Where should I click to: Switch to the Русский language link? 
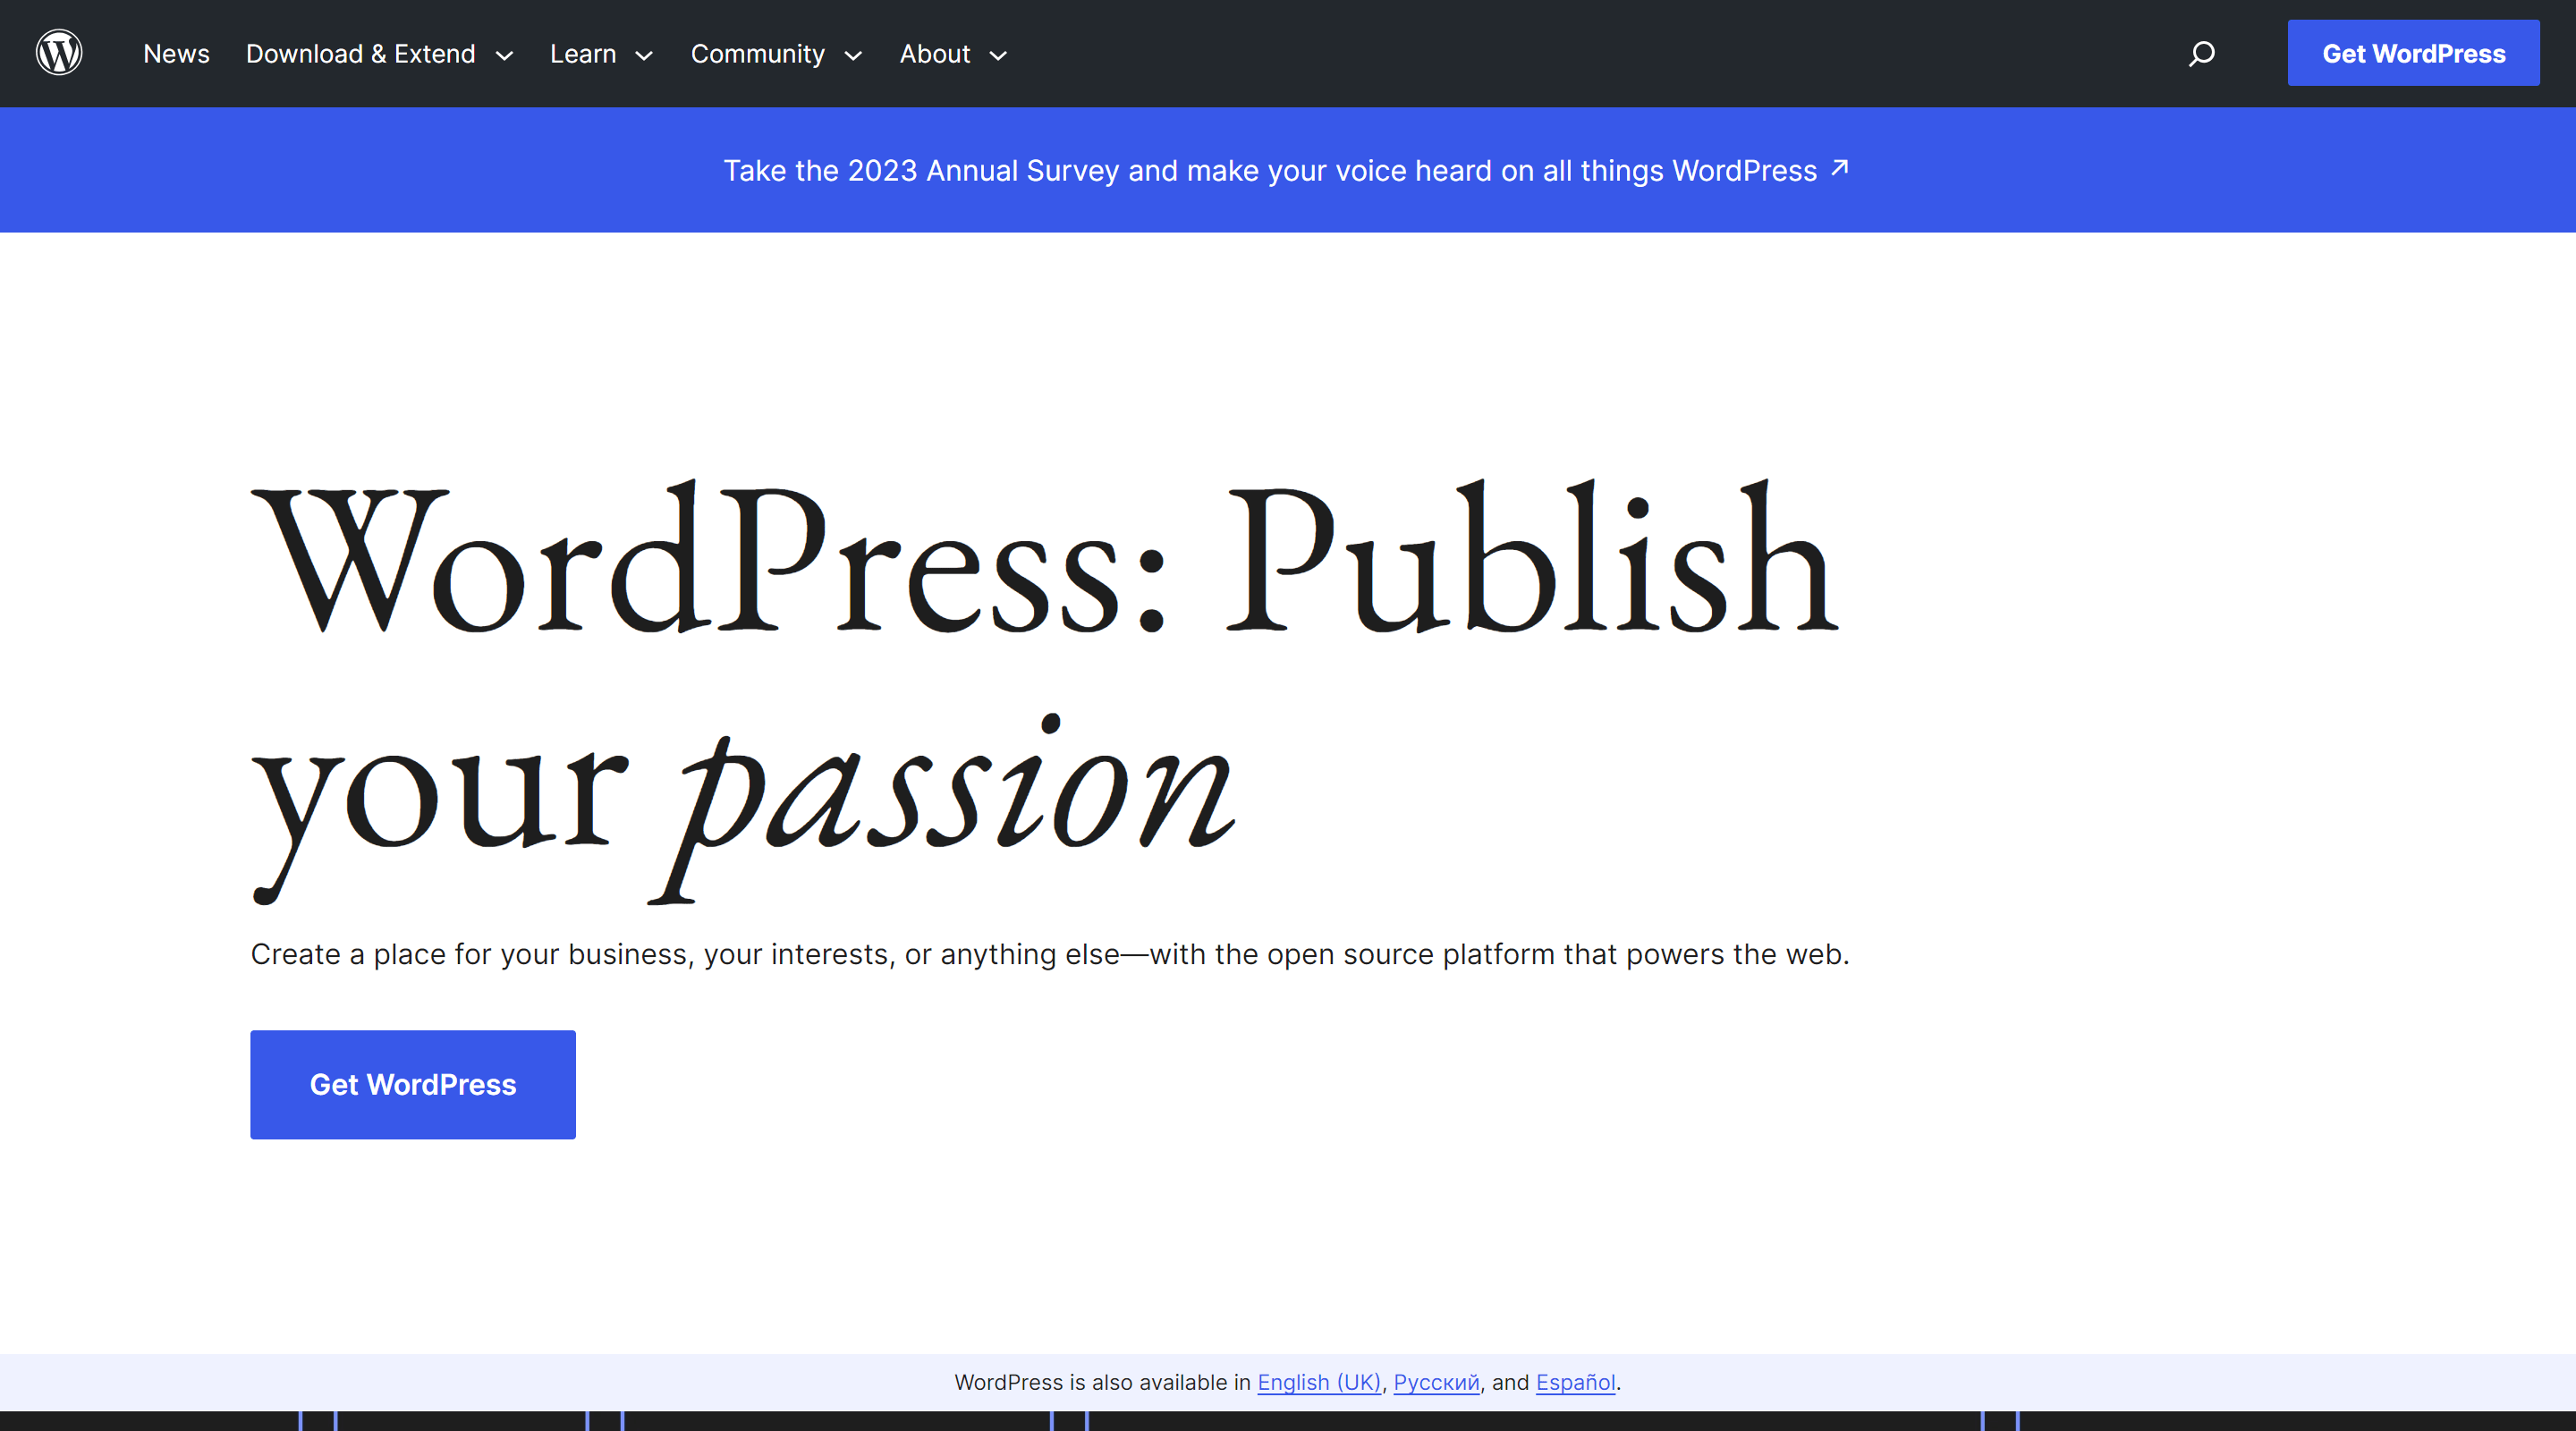pyautogui.click(x=1436, y=1382)
